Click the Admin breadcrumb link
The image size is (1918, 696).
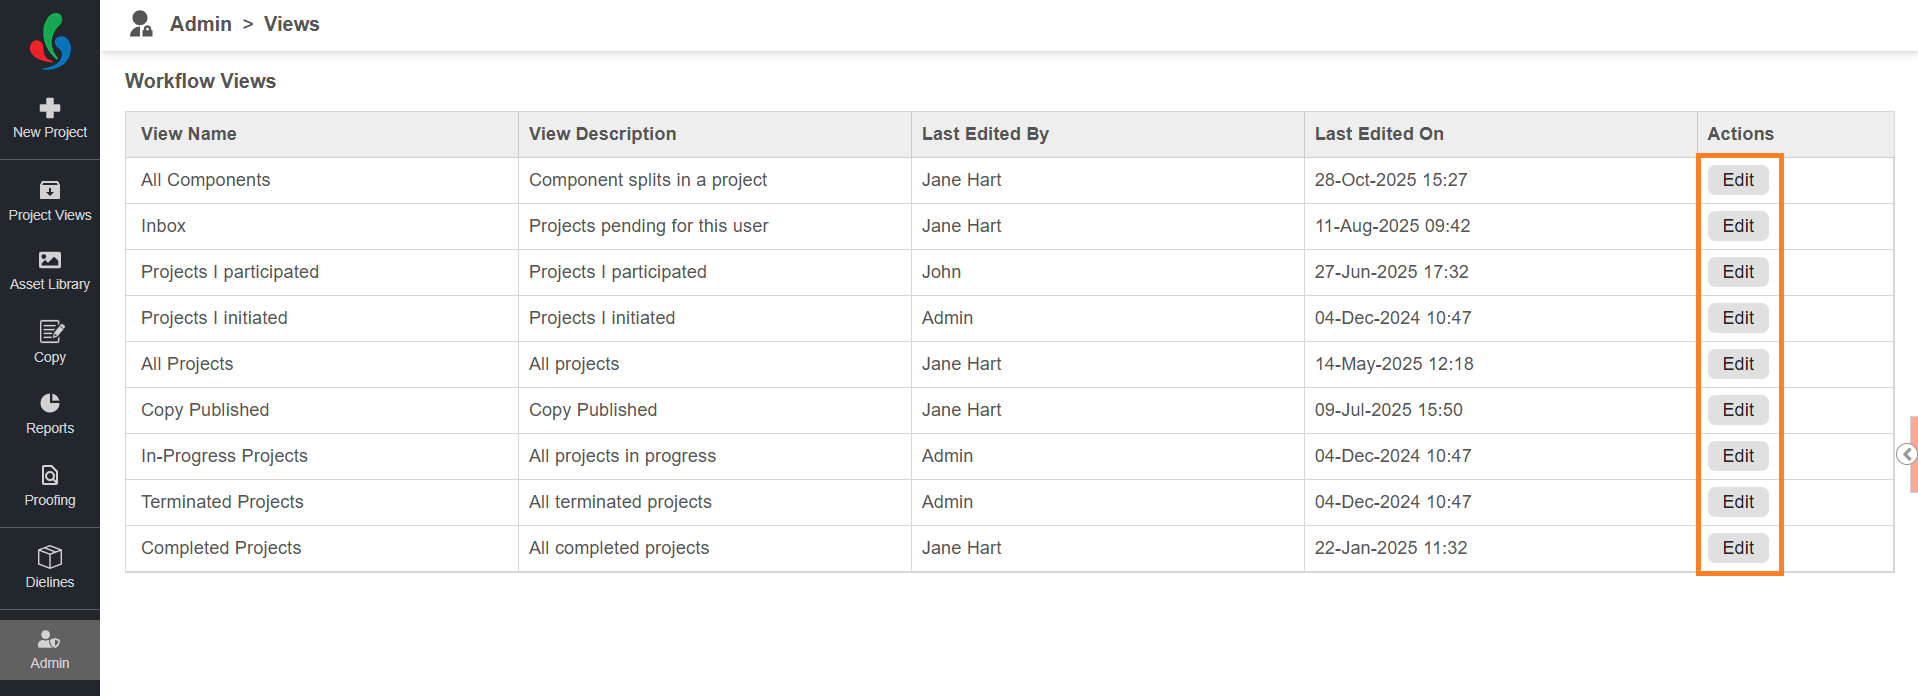[200, 24]
